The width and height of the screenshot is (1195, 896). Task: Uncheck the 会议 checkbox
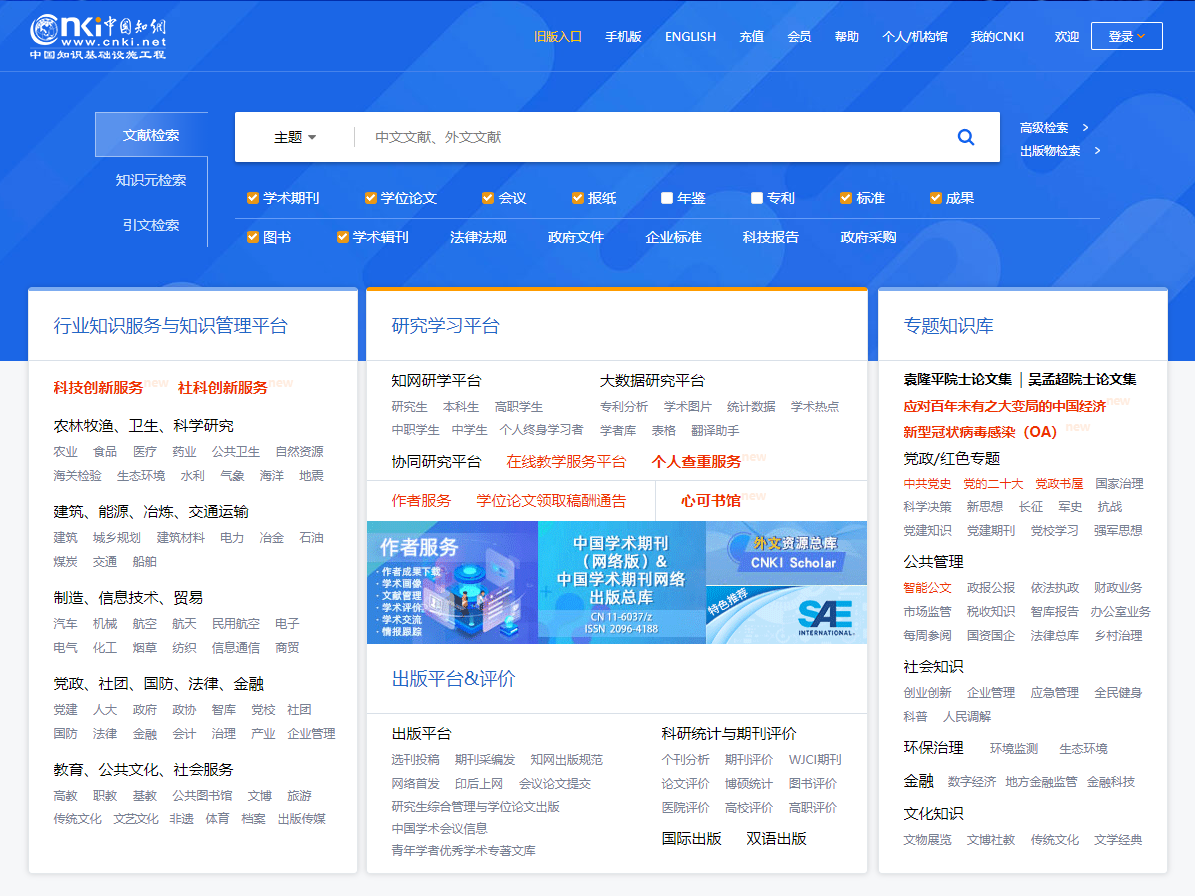489,198
